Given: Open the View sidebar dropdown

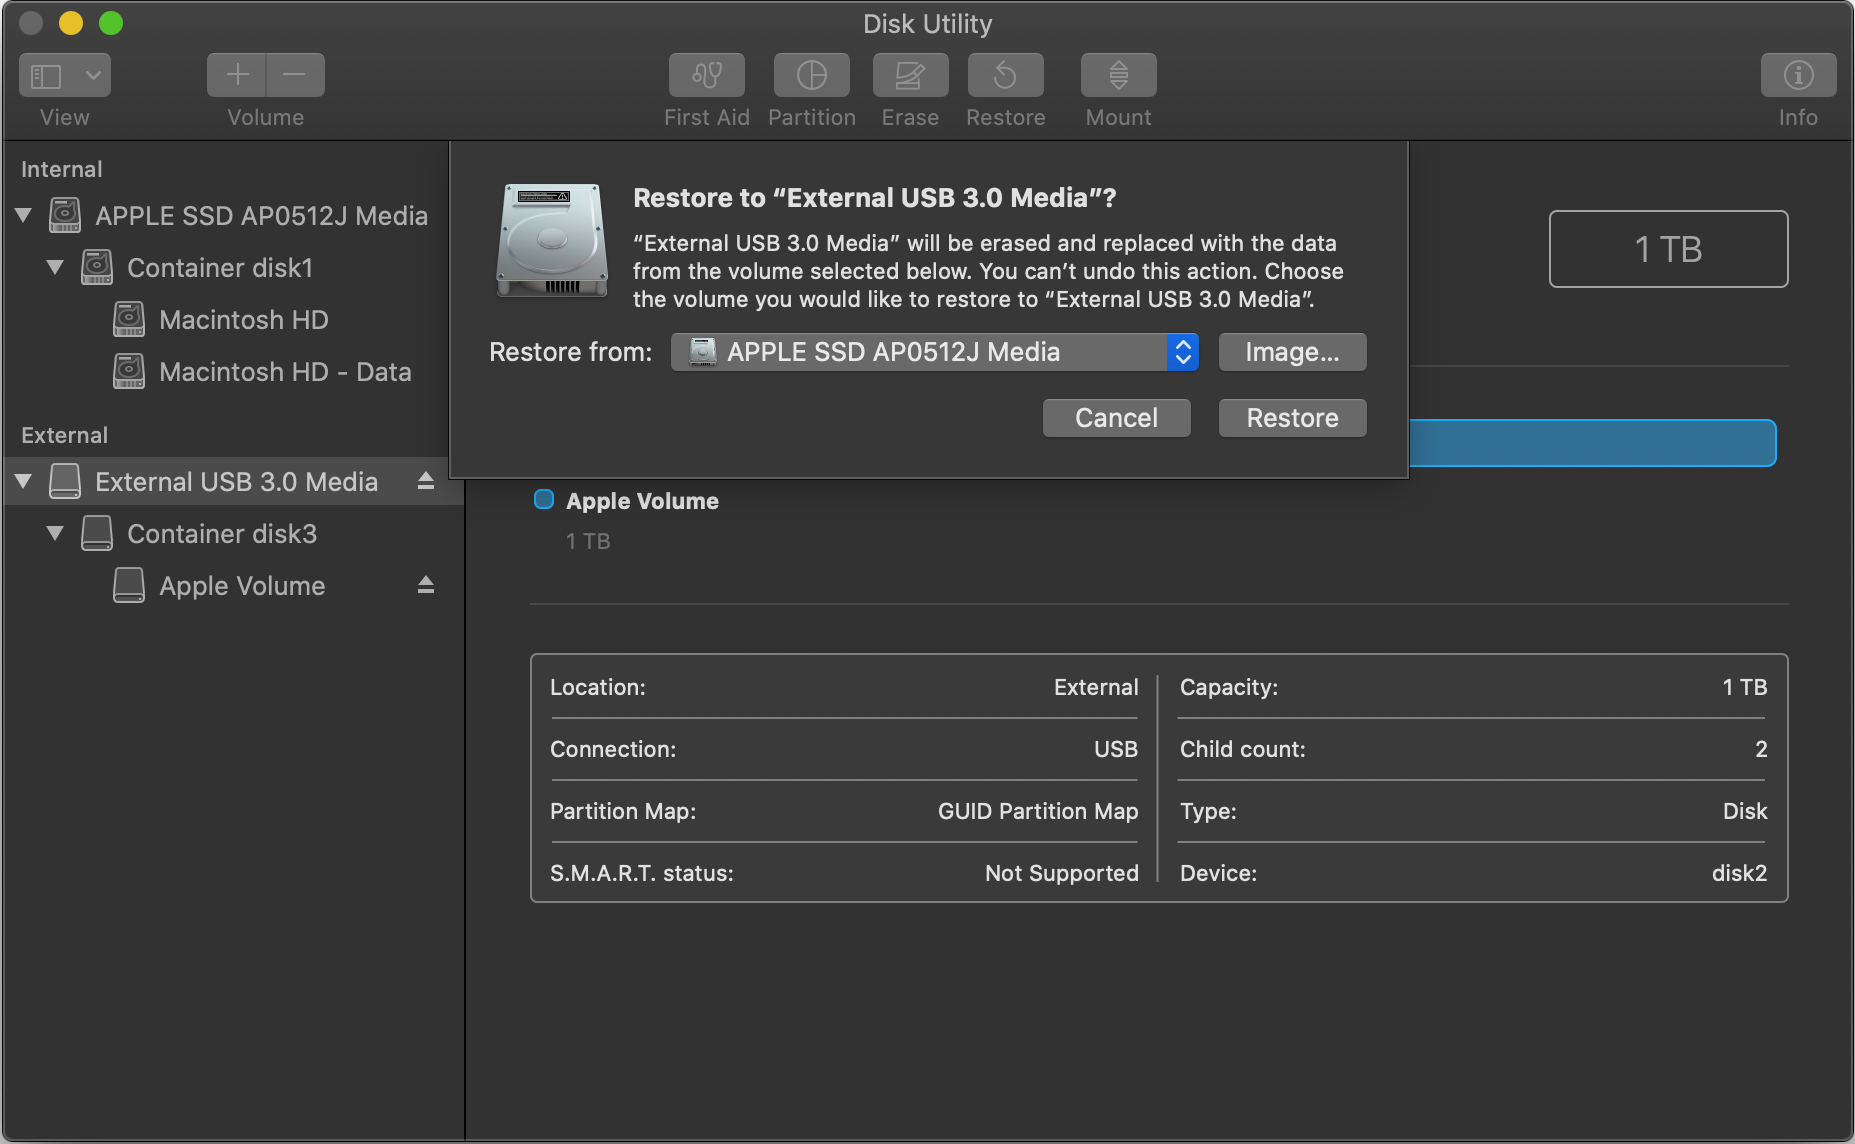Looking at the screenshot, I should (65, 76).
